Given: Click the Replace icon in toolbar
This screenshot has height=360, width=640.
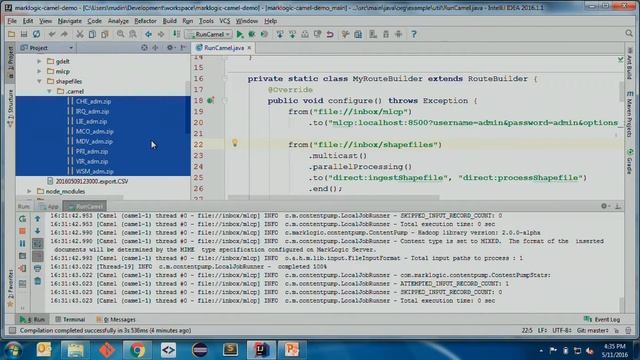Looking at the screenshot, I should (133, 34).
